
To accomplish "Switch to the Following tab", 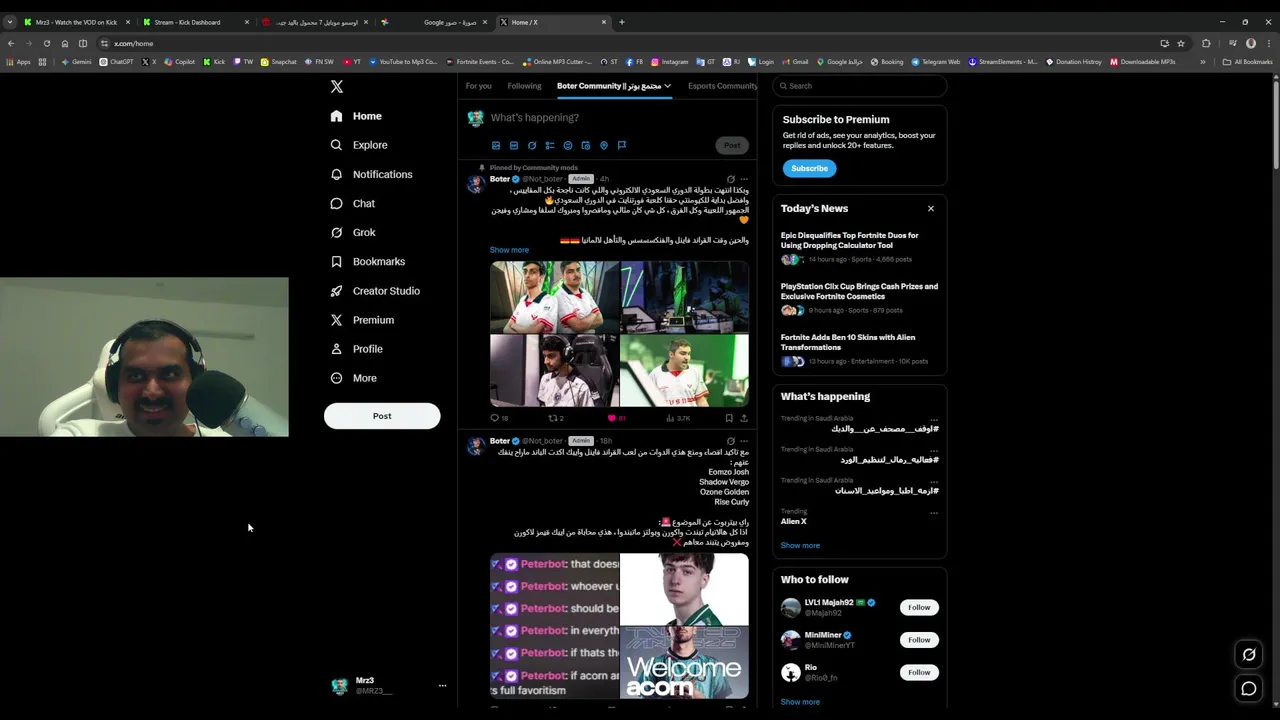I will pyautogui.click(x=524, y=86).
